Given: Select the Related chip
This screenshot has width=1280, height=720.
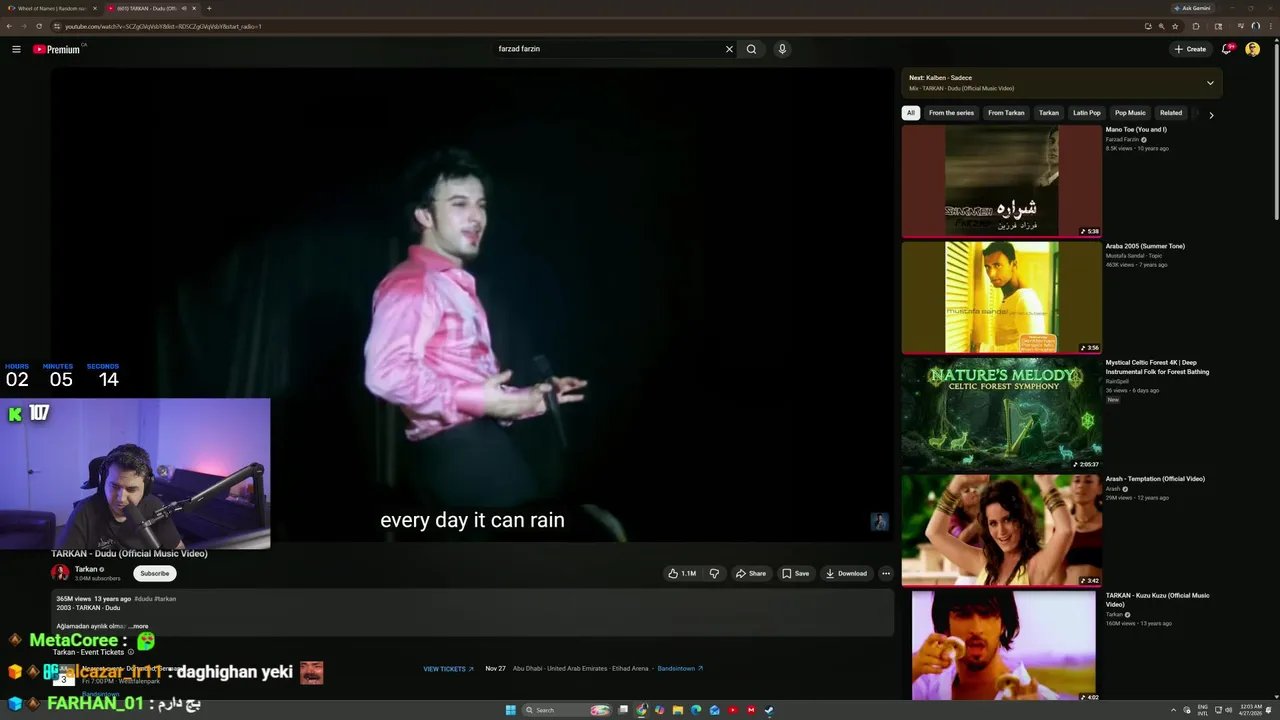Looking at the screenshot, I should (x=1171, y=113).
